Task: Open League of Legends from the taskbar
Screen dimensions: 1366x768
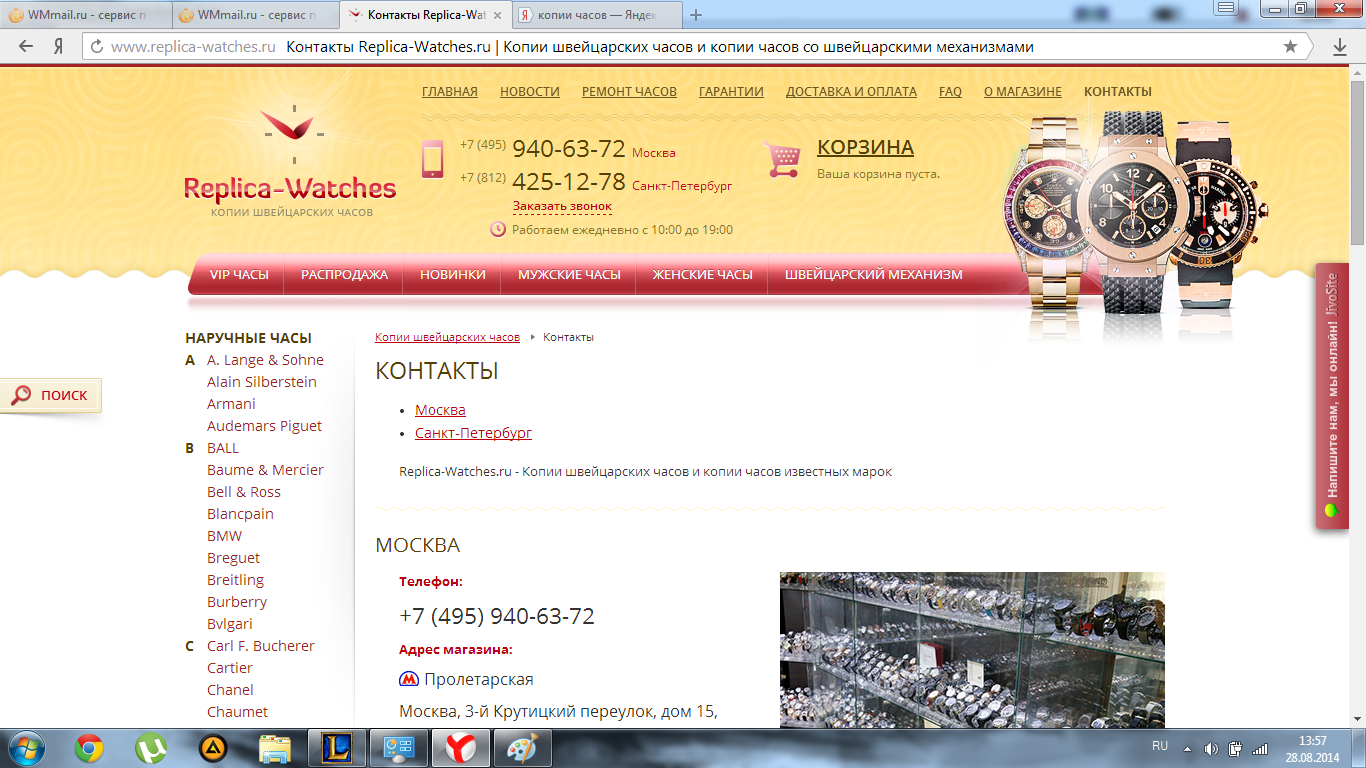Action: point(337,748)
